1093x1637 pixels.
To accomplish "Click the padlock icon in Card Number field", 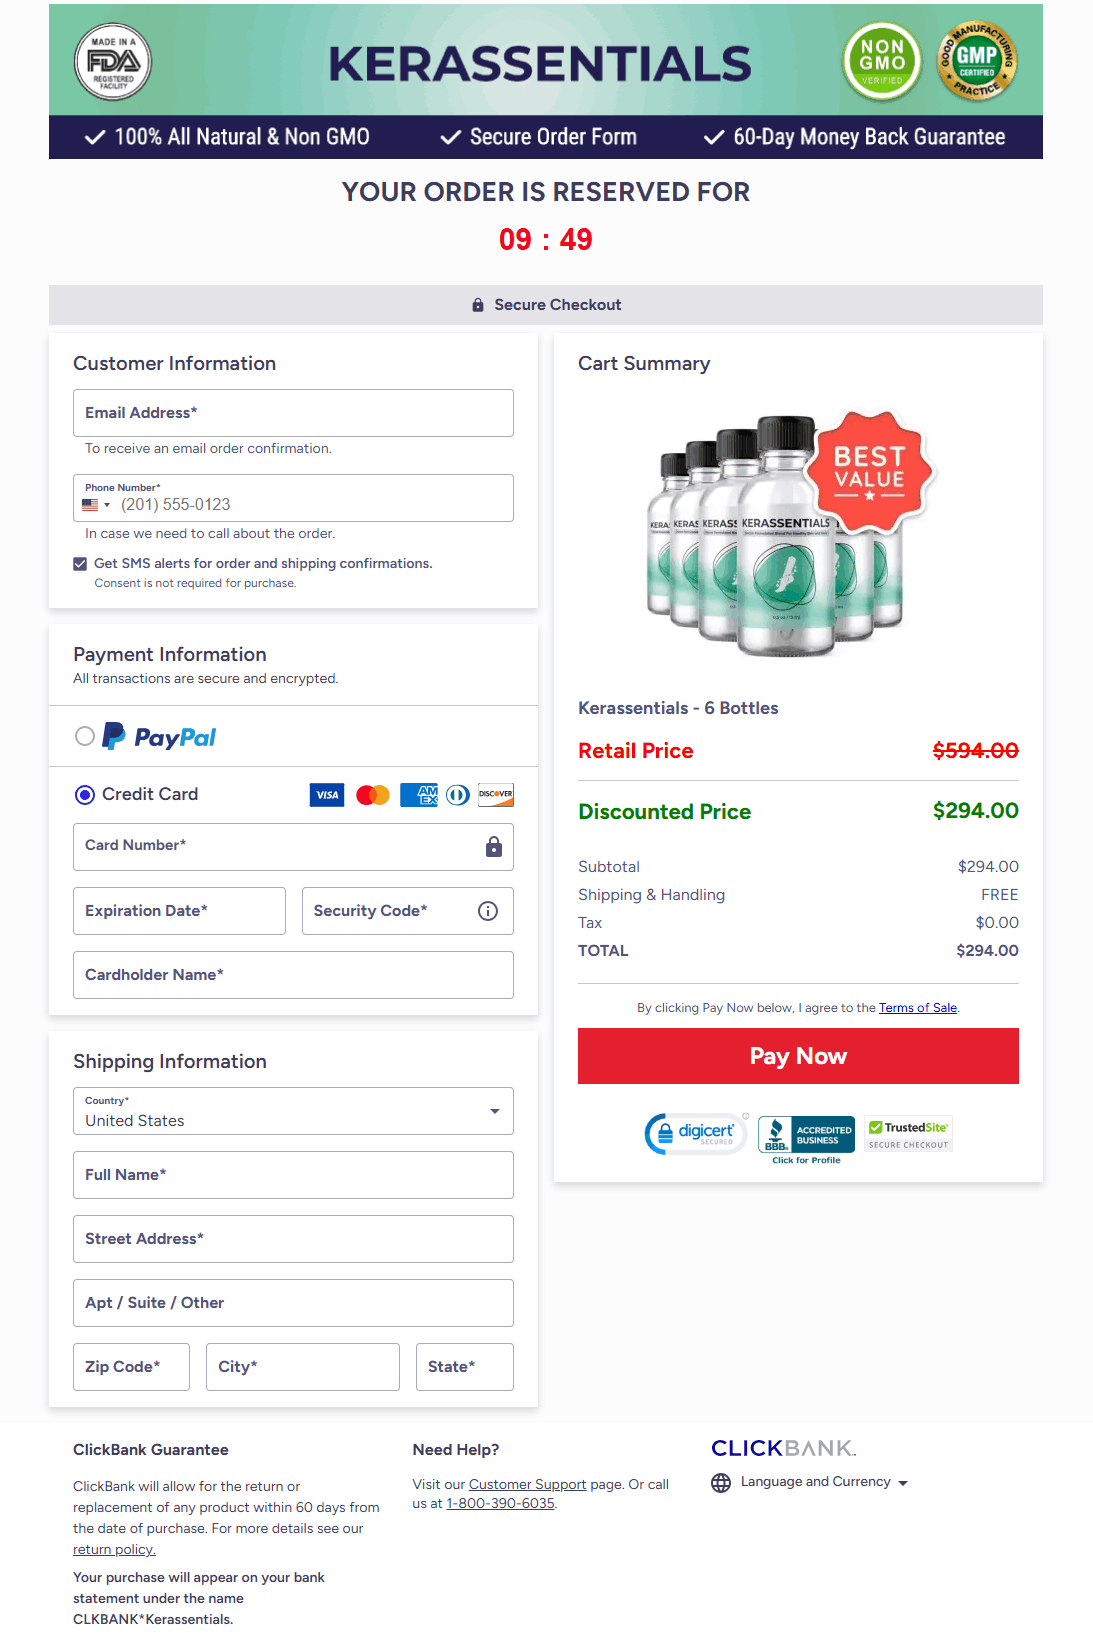I will pos(494,847).
